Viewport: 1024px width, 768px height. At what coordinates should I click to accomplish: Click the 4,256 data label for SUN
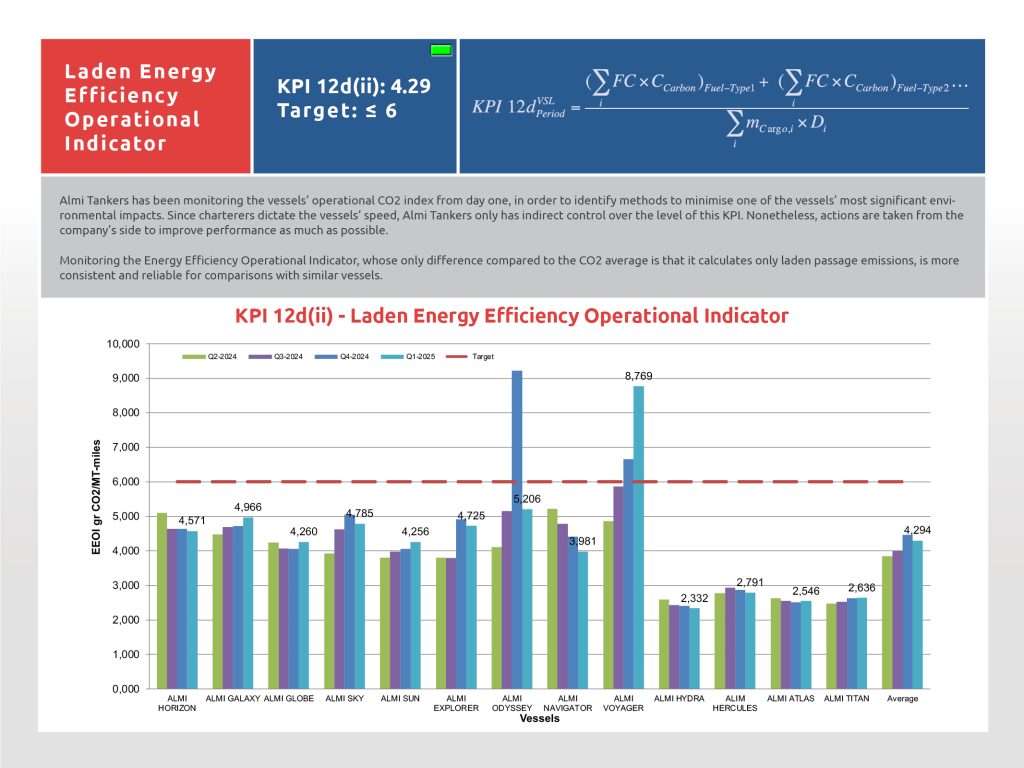coord(415,532)
